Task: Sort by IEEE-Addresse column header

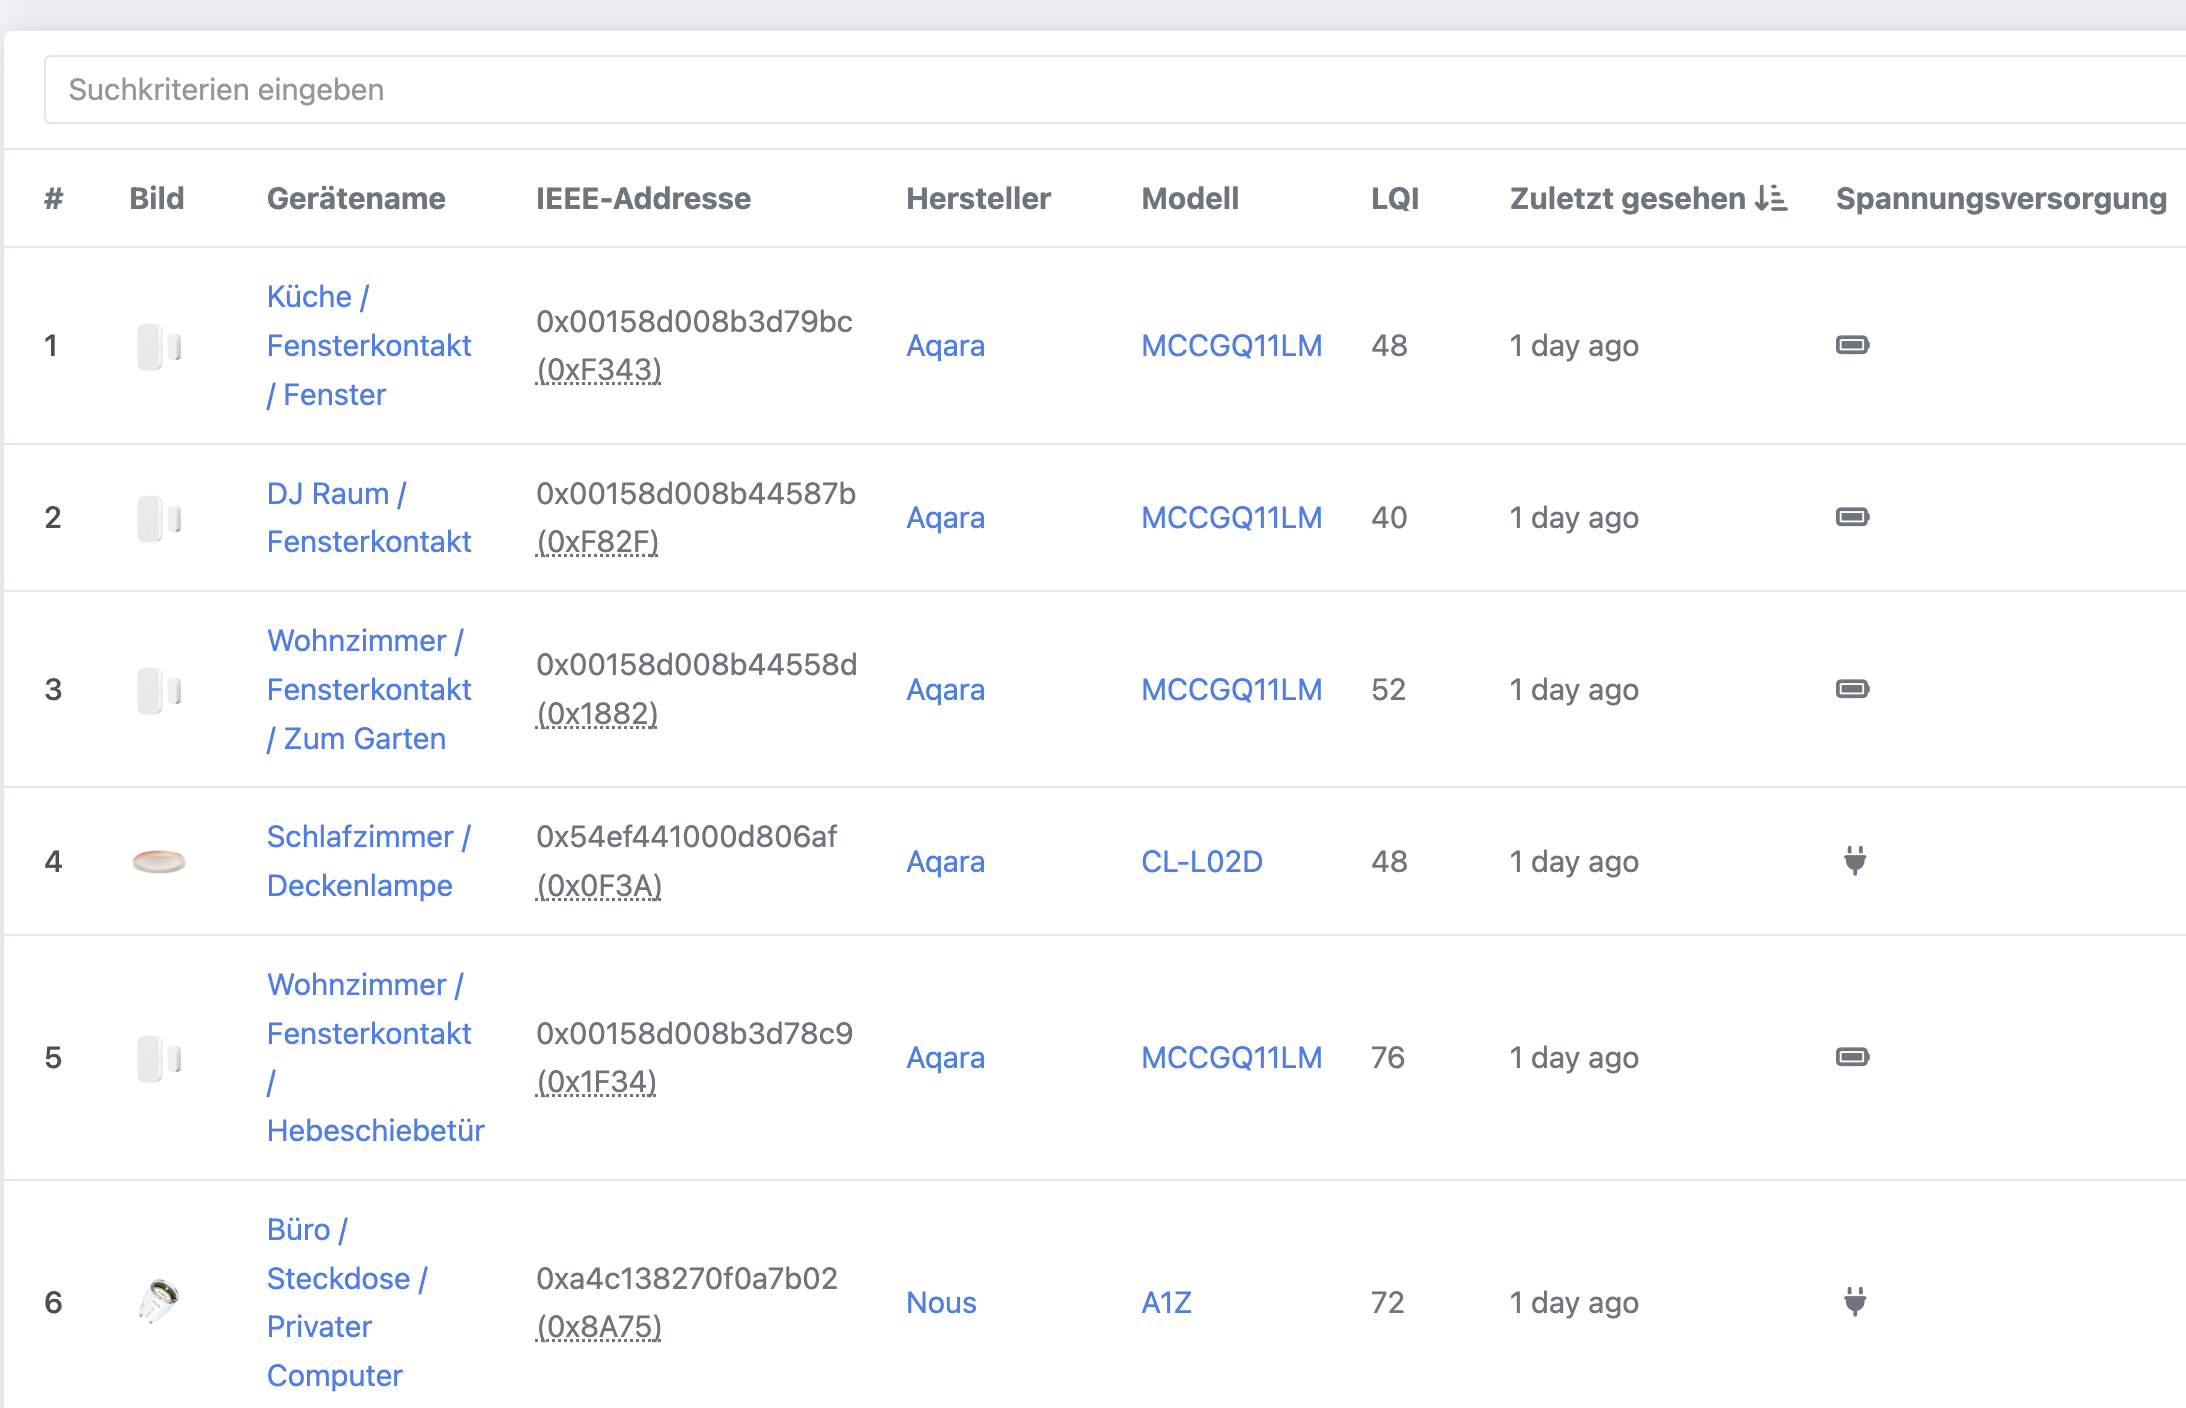Action: 643,198
